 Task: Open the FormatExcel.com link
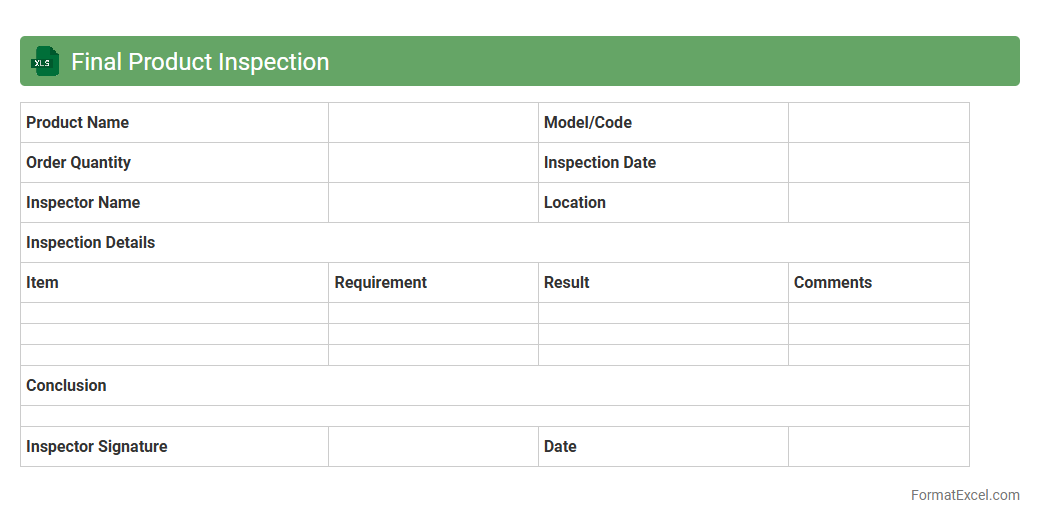tap(965, 495)
